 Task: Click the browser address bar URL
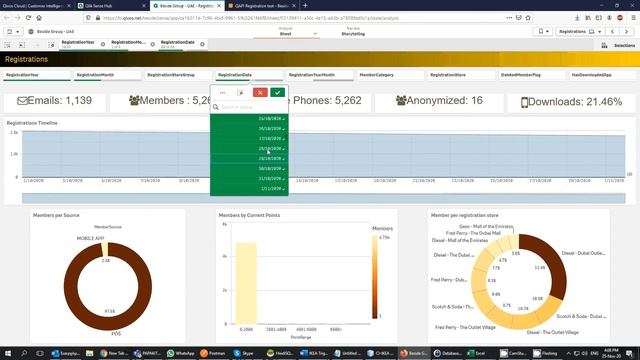251,18
